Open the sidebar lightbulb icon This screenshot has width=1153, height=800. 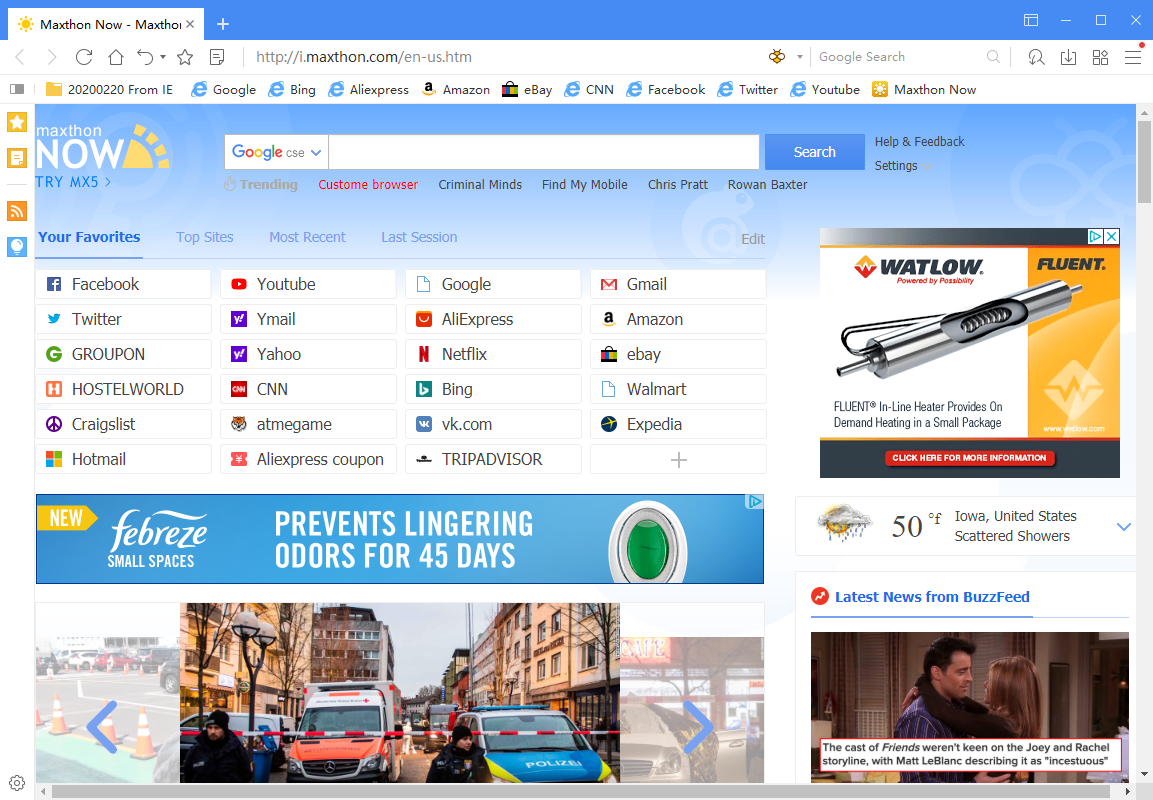(x=17, y=247)
